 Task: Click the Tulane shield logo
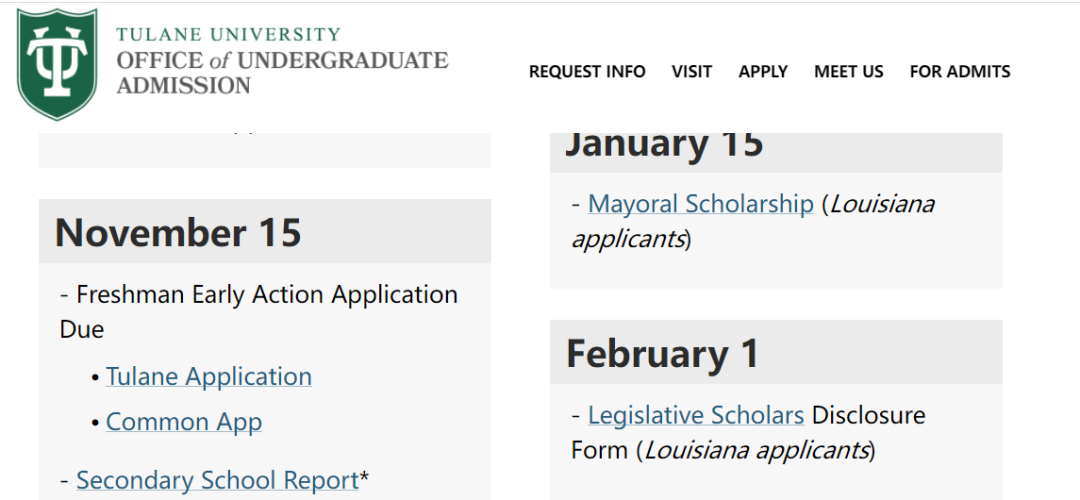pos(57,64)
